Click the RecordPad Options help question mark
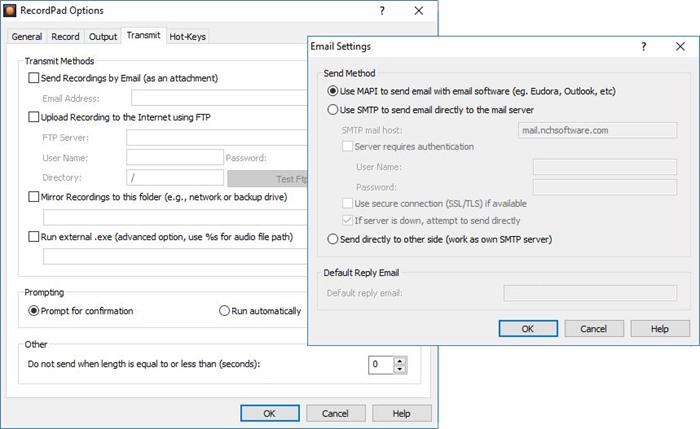Viewport: 700px width, 429px height. click(x=382, y=11)
